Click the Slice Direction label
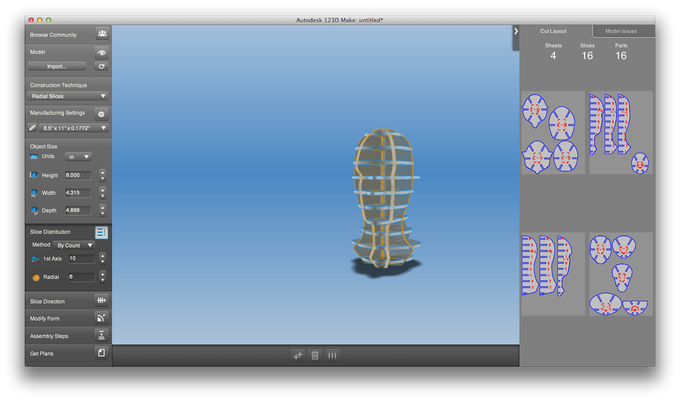This screenshot has width=680, height=401. [47, 301]
